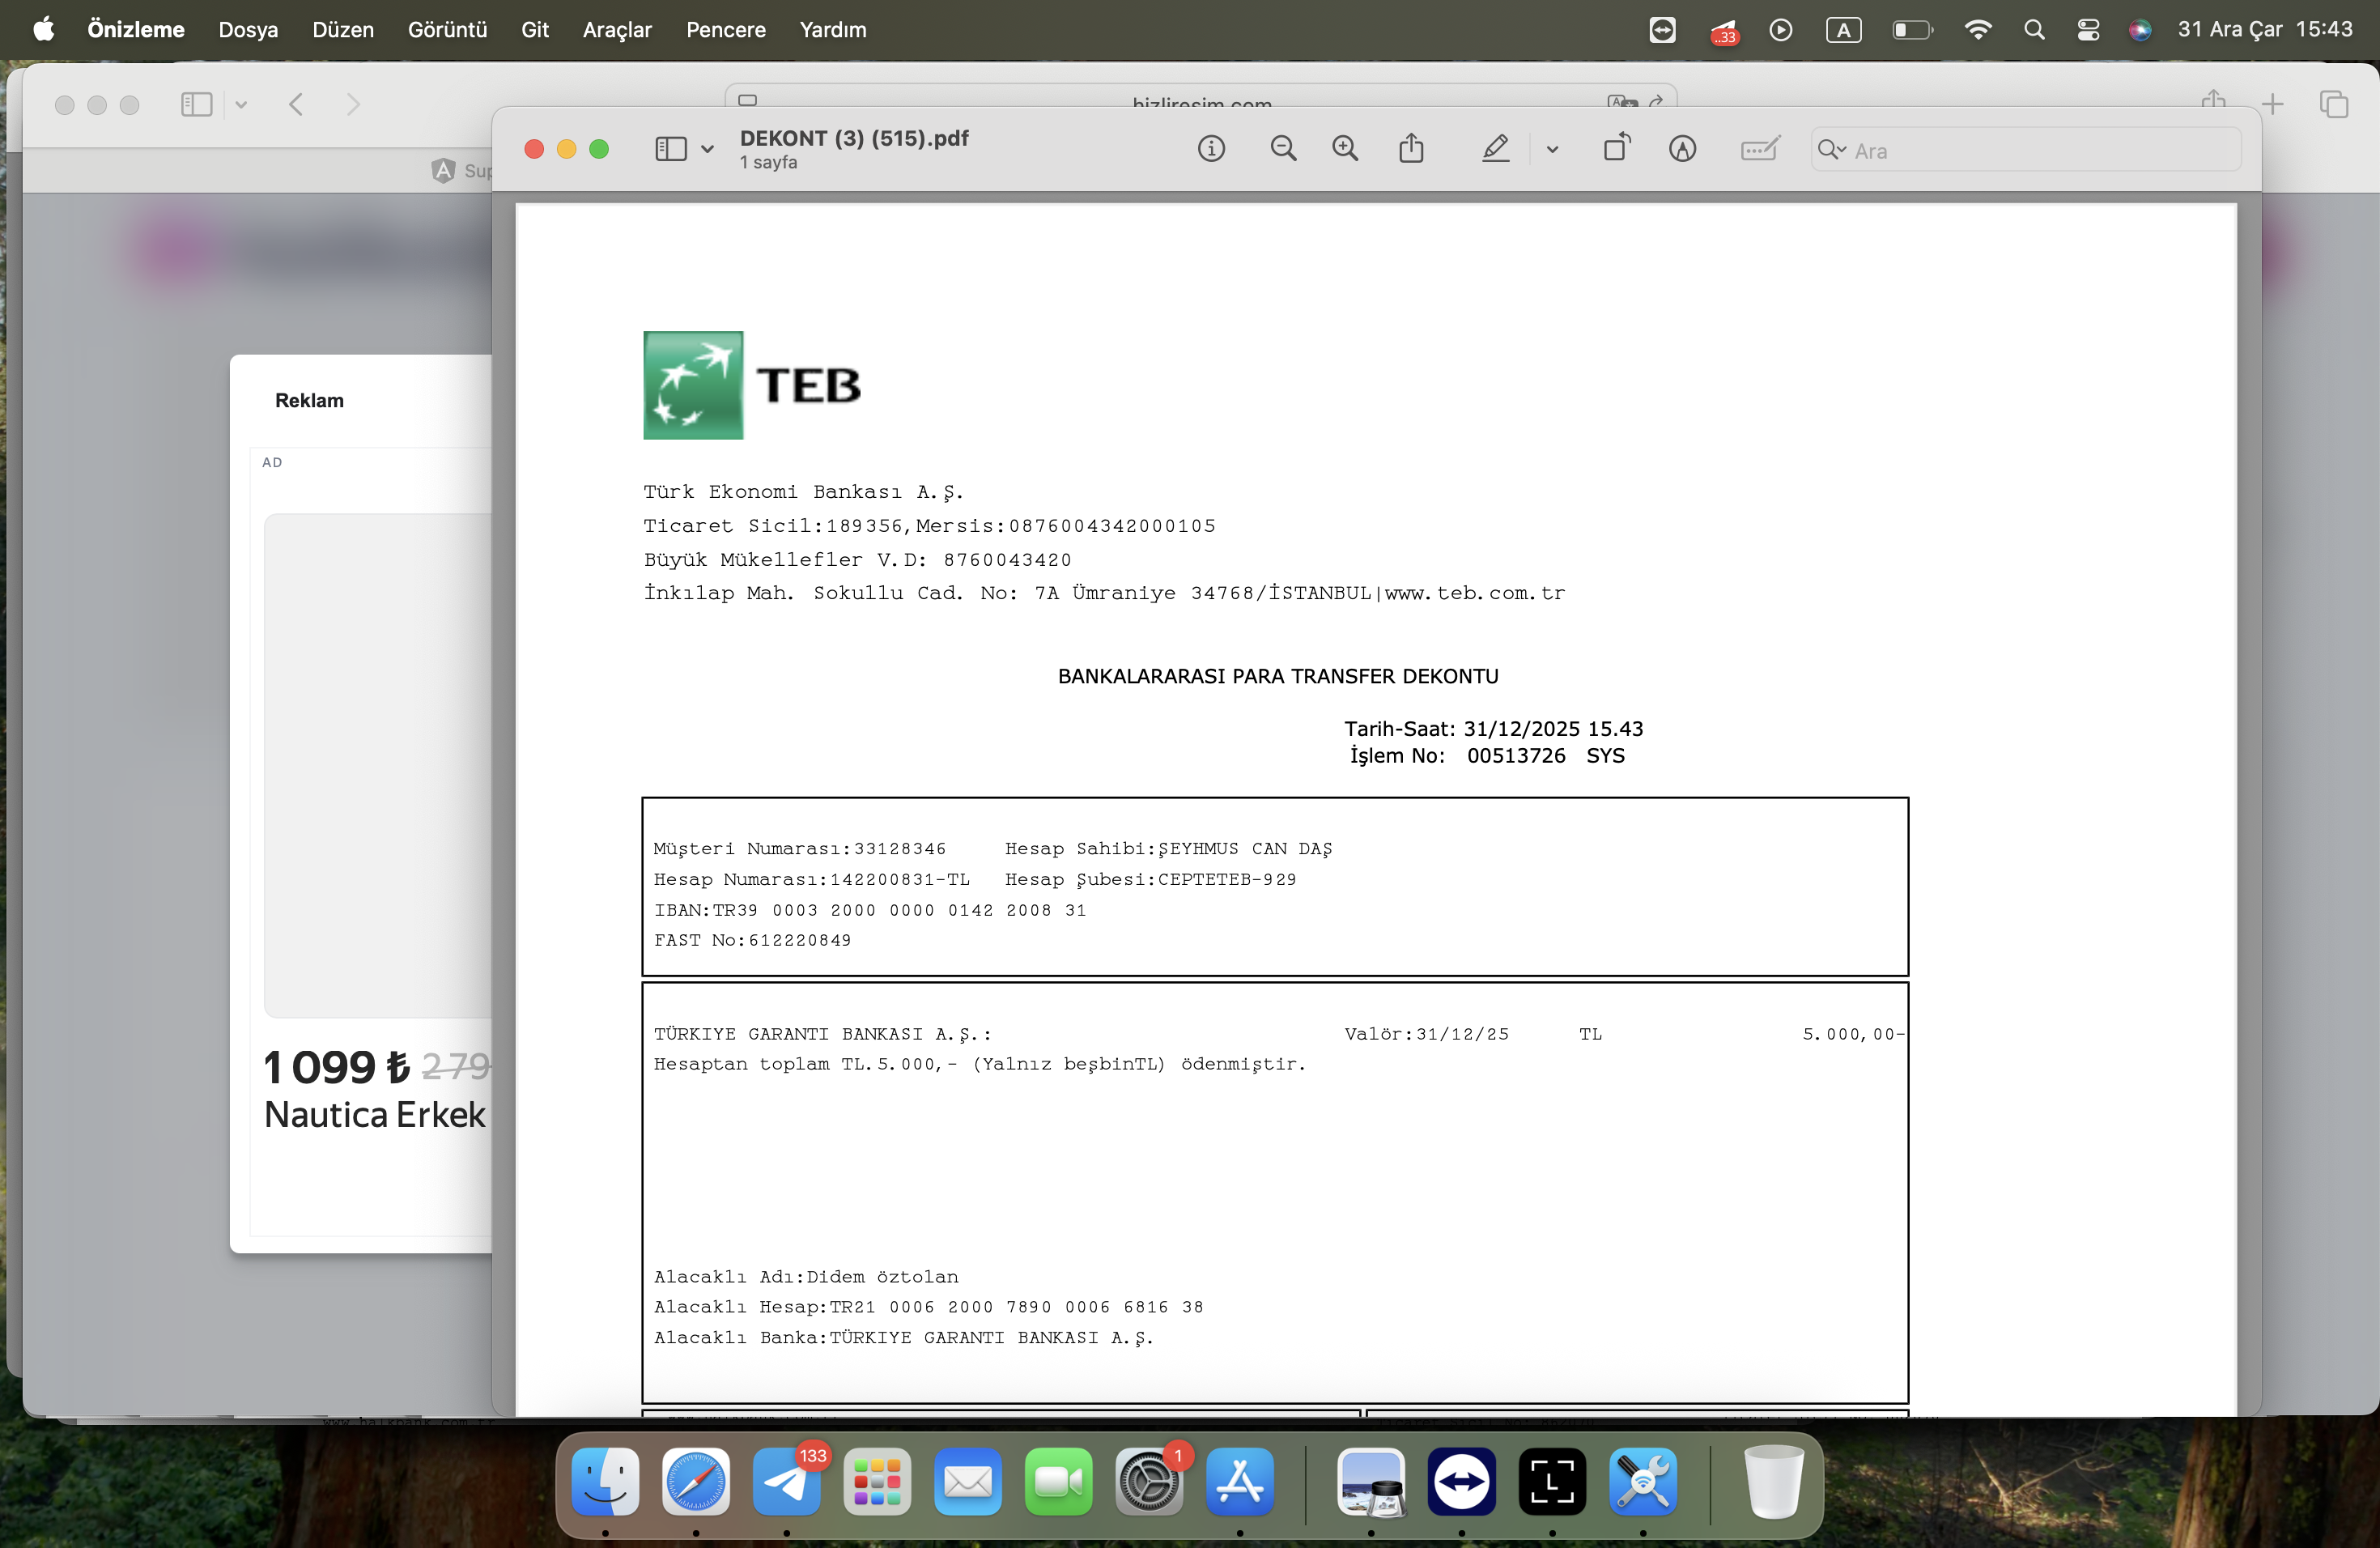Open Control Center from menu bar
Image resolution: width=2380 pixels, height=1548 pixels.
[x=2088, y=30]
